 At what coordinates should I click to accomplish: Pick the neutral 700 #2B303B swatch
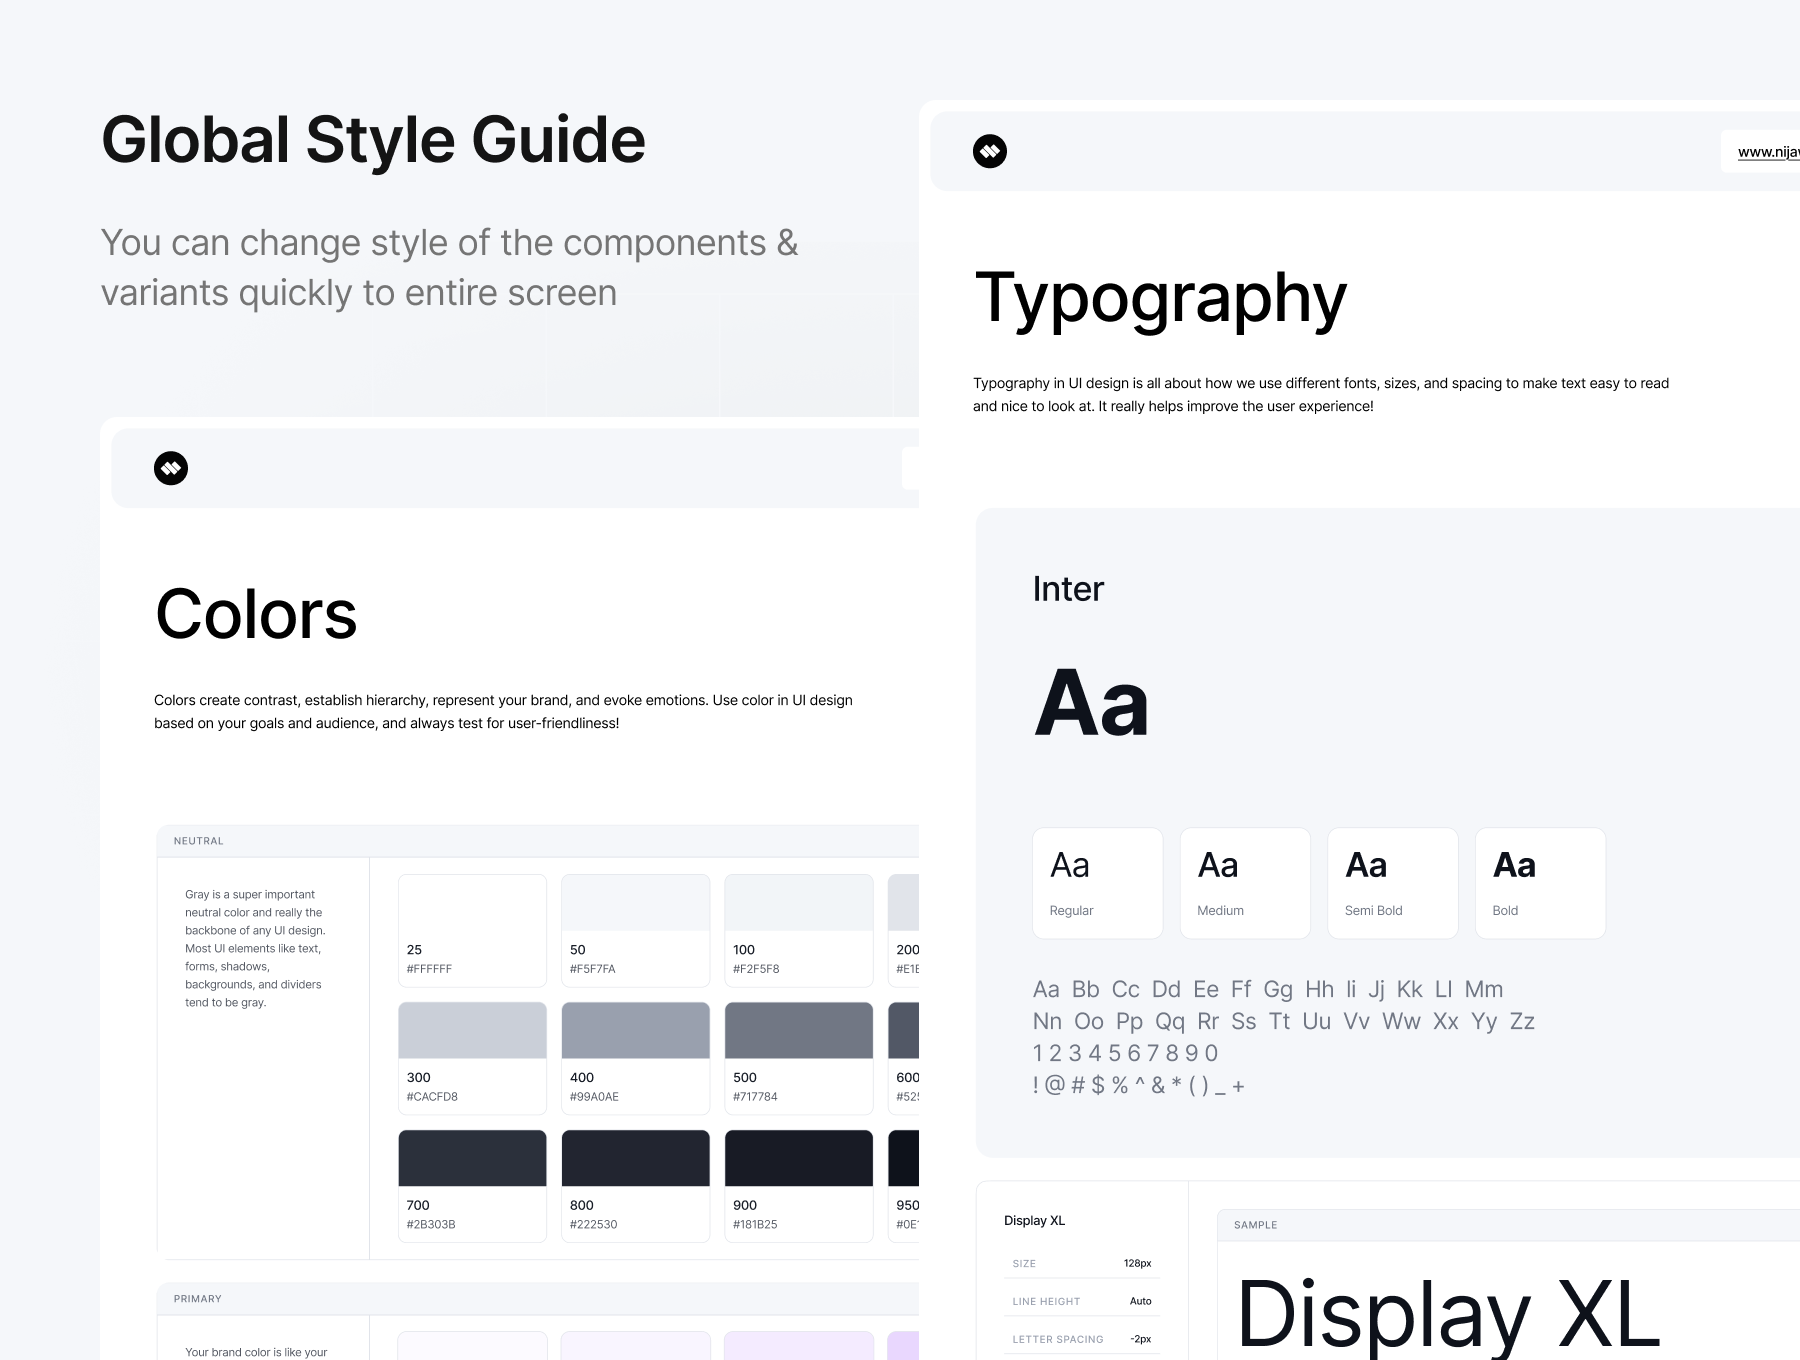(472, 1186)
